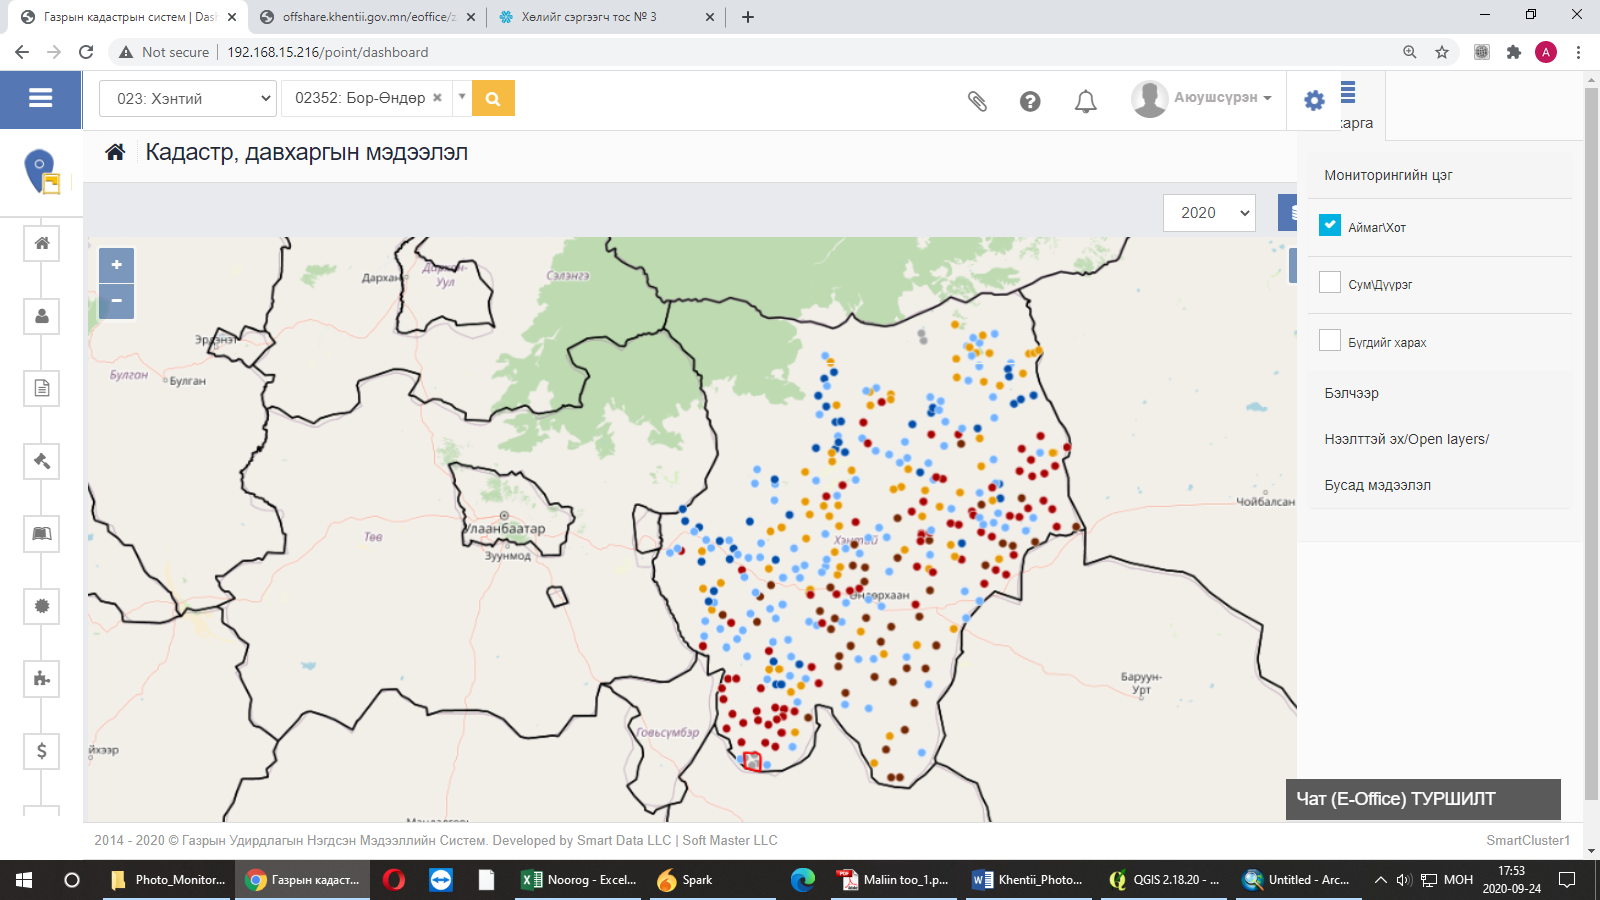This screenshot has height=900, width=1600.
Task: Open the Бусад мэдээлэл section
Action: point(1377,485)
